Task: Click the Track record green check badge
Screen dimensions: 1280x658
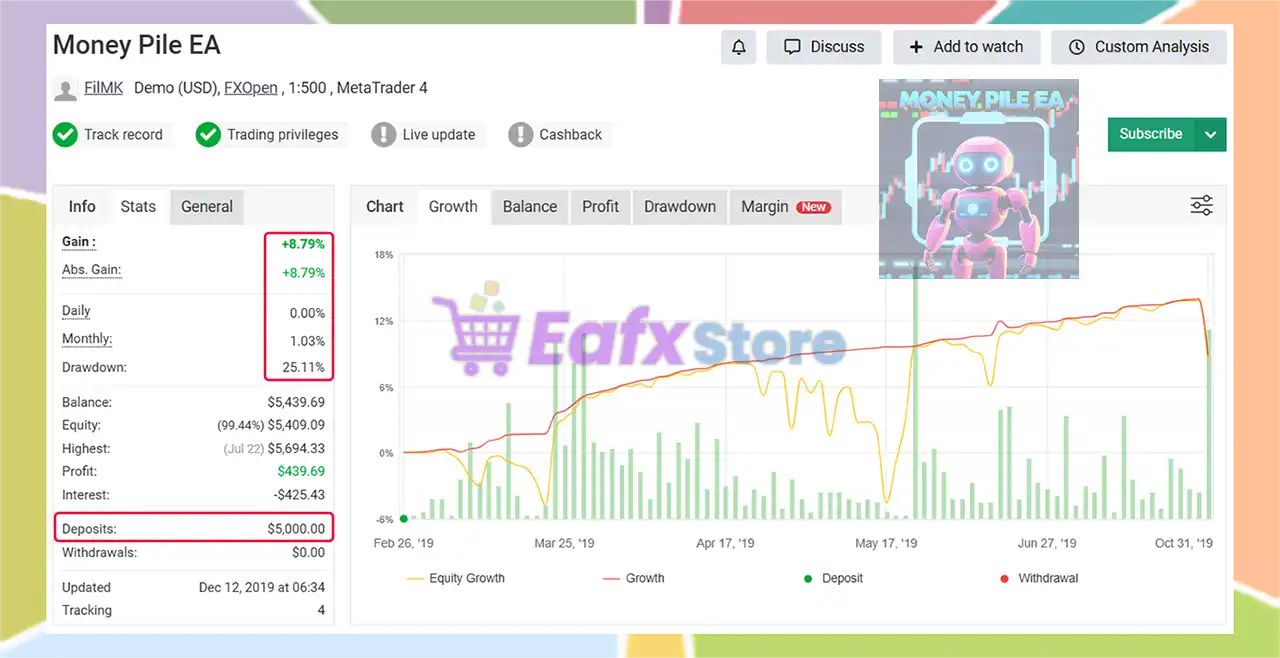Action: (x=65, y=135)
